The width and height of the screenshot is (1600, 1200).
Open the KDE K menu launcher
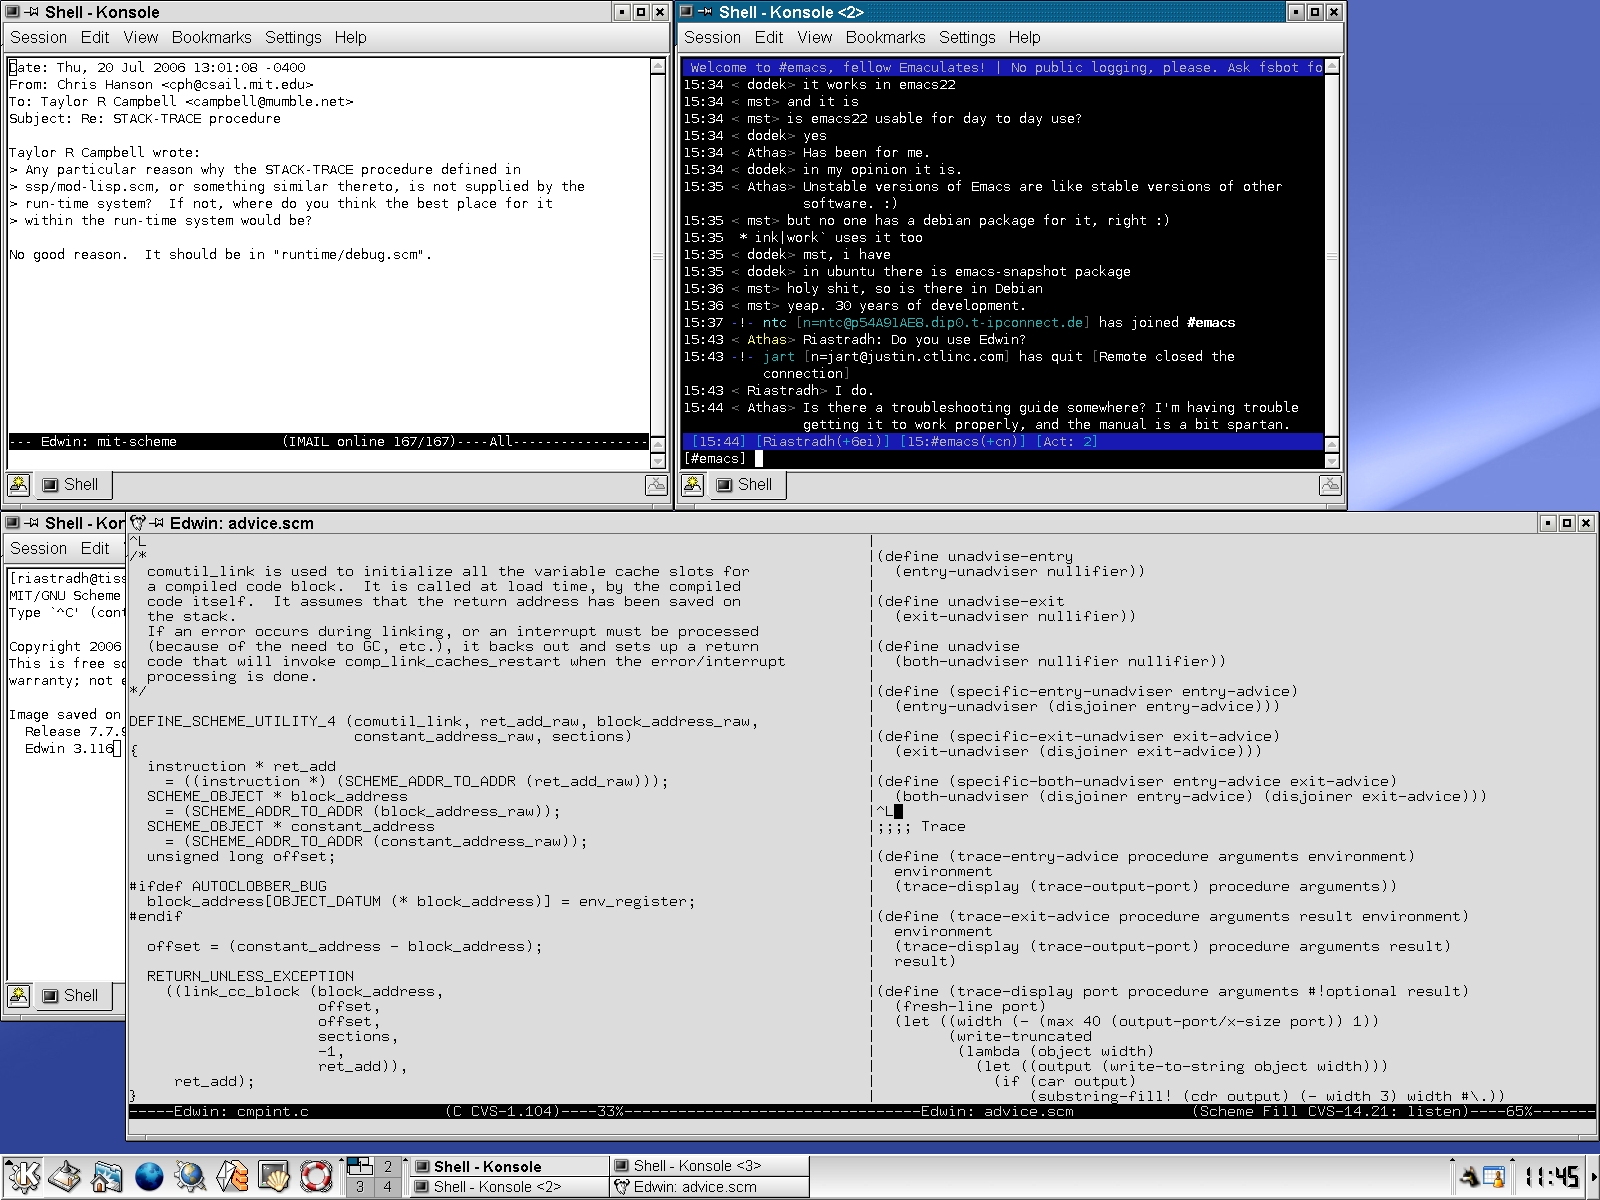(23, 1176)
